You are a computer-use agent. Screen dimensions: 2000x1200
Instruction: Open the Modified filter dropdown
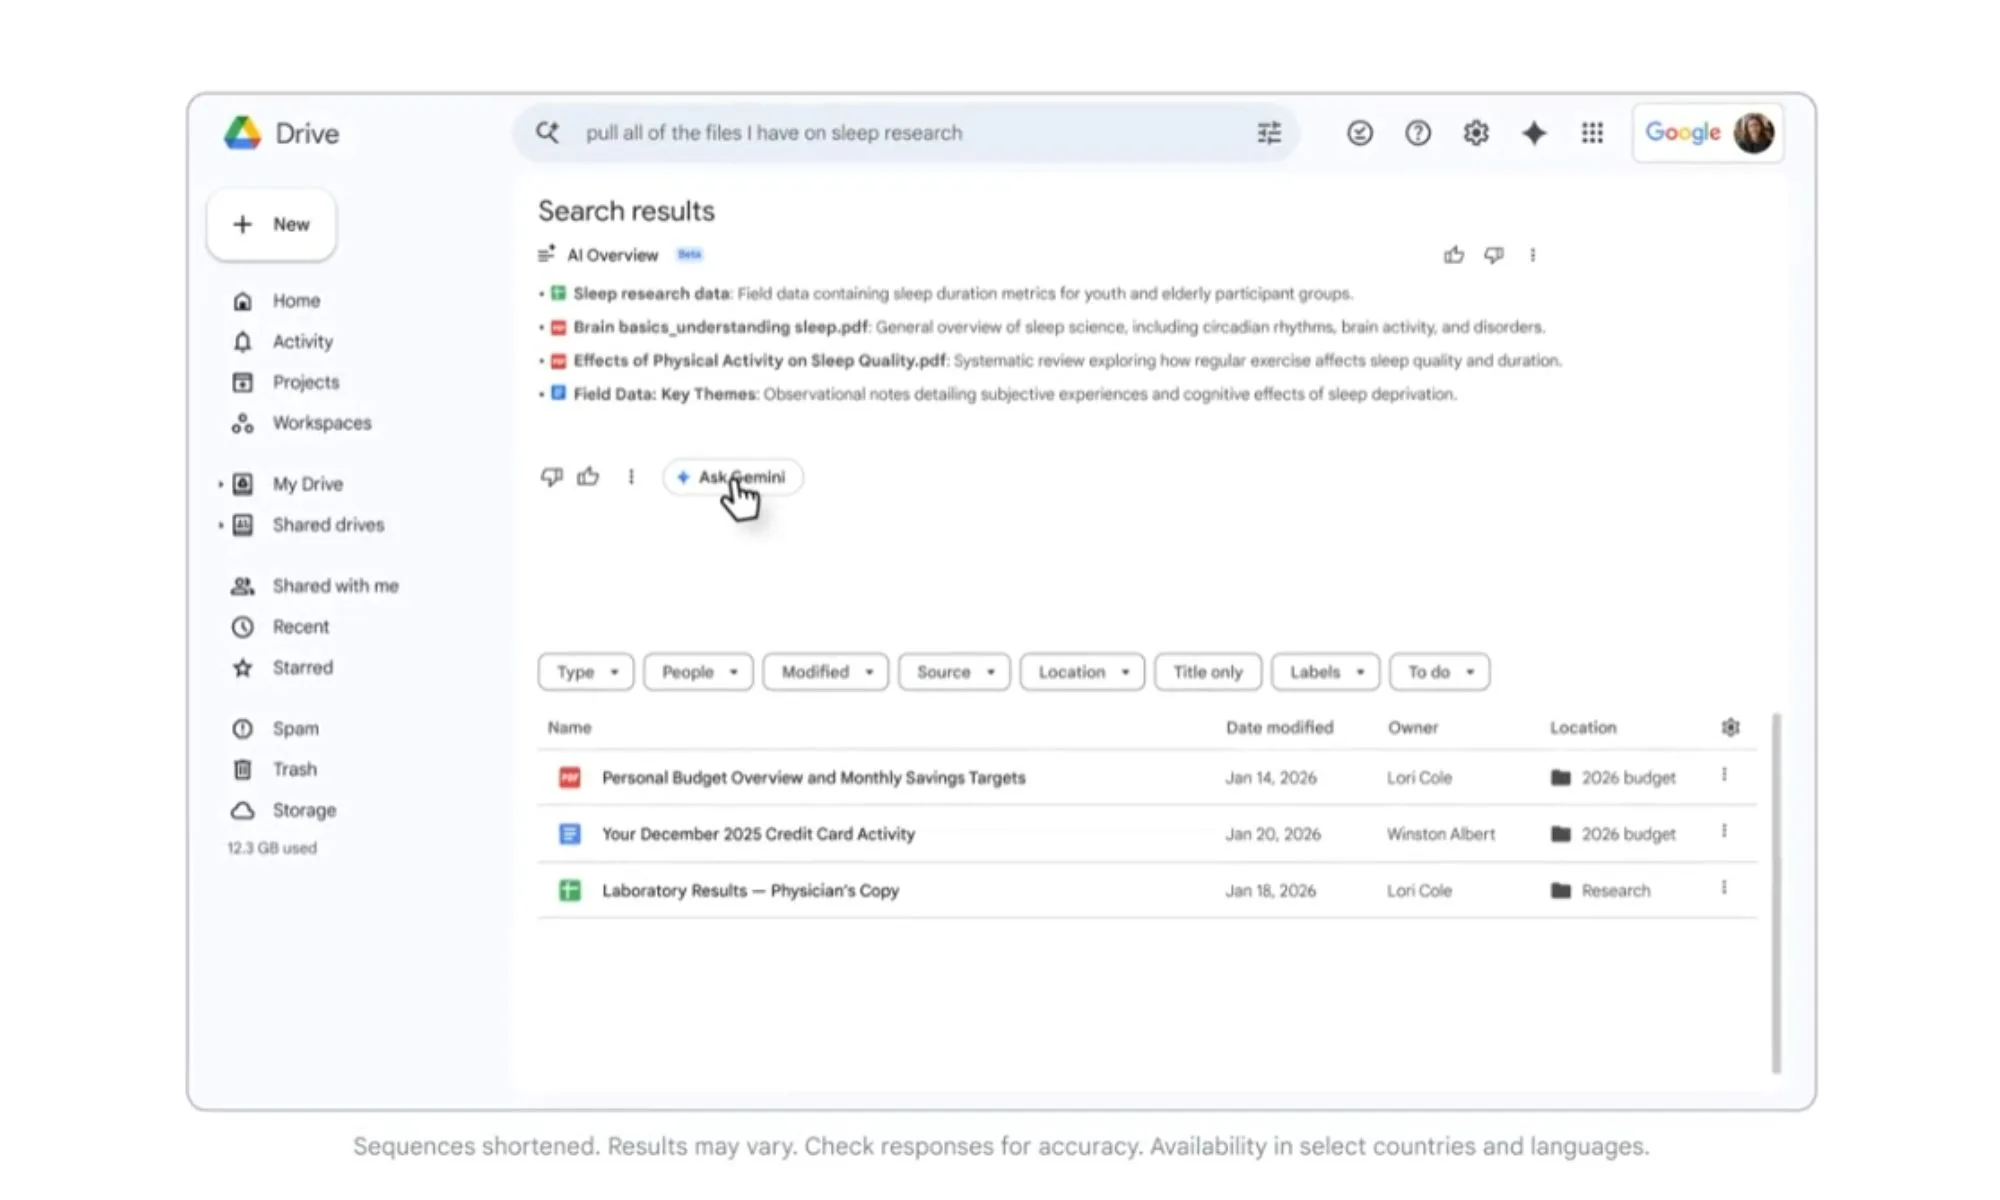(825, 672)
